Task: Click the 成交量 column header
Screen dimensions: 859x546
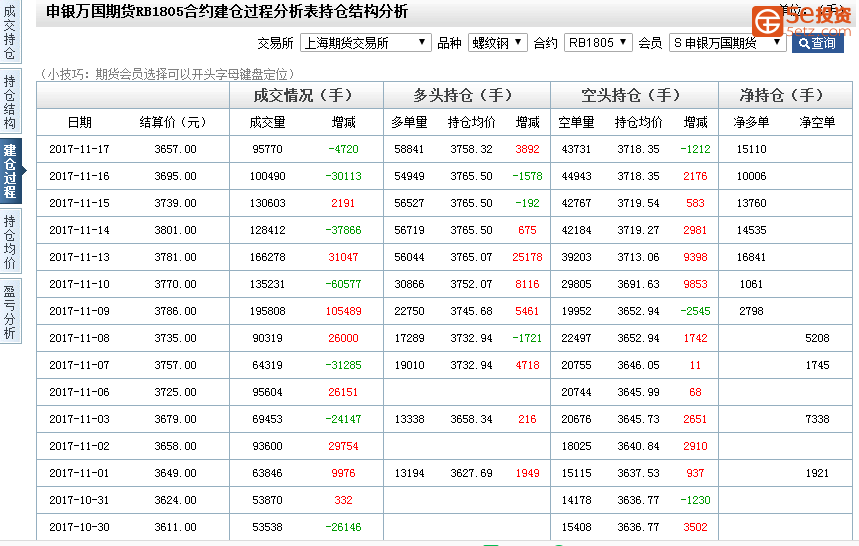Action: (267, 122)
